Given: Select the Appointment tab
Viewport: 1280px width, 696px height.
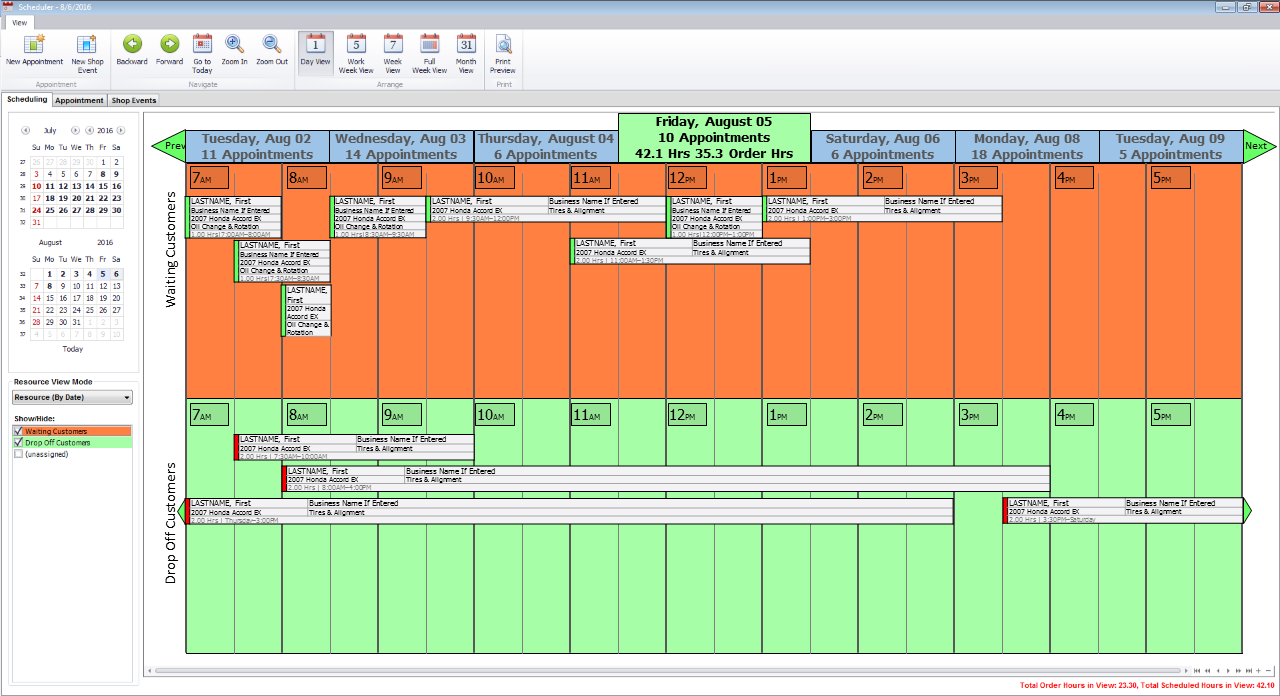Looking at the screenshot, I should (x=79, y=100).
